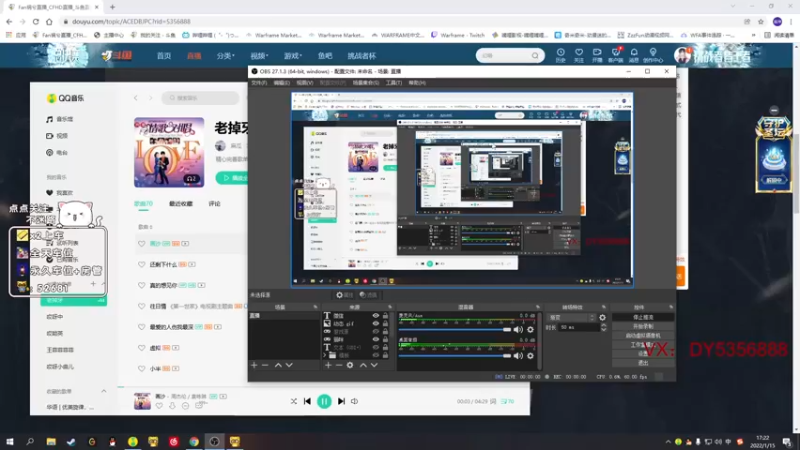Adjust volume slider of first mixer track
Image resolution: width=800 pixels, height=450 pixels.
[455, 330]
